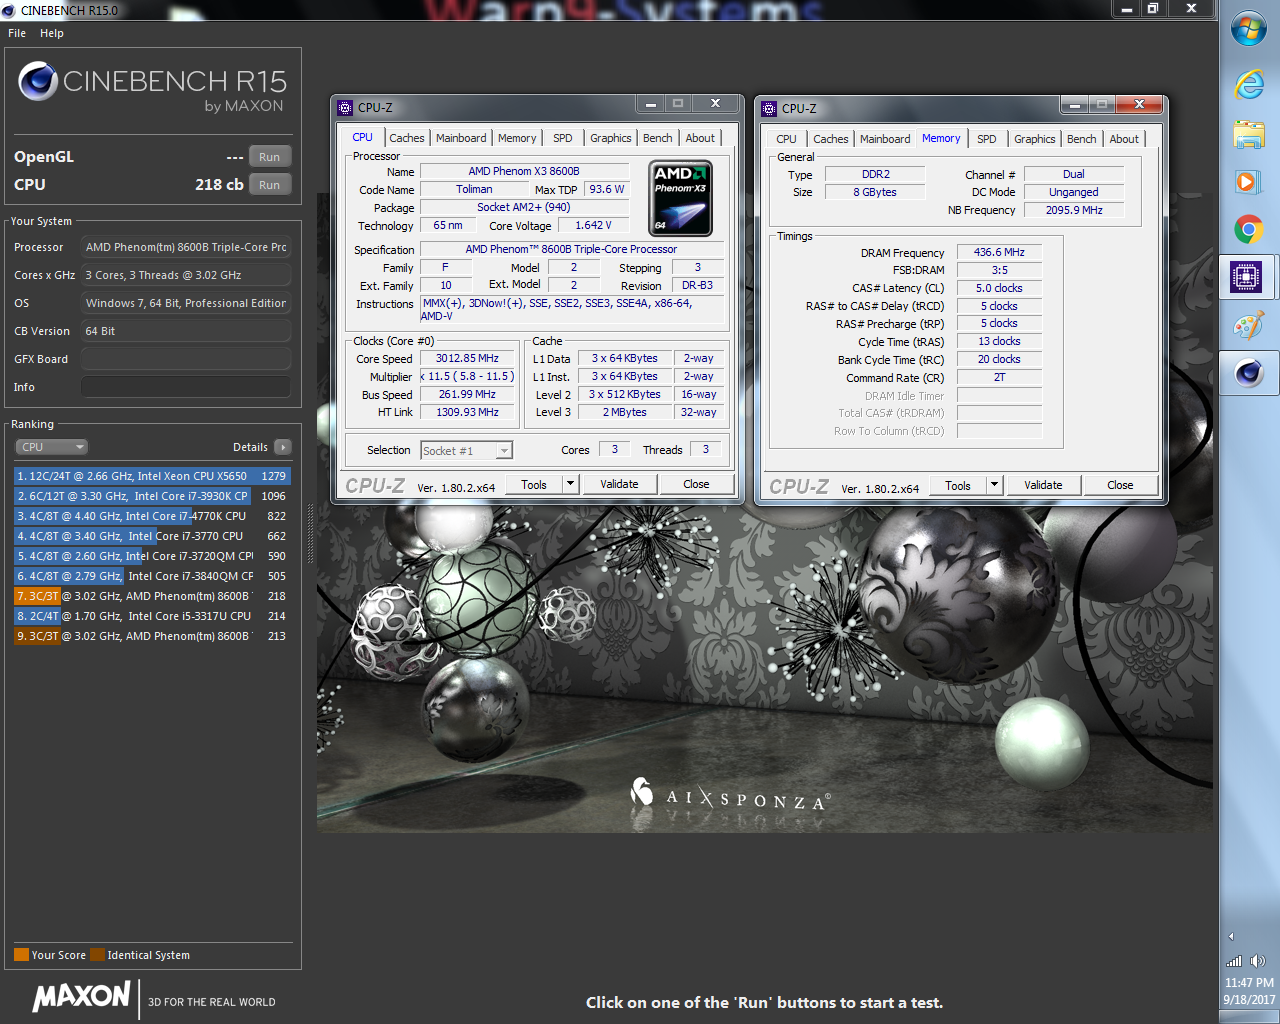Switch to Bench tab in left CPU-Z
The height and width of the screenshot is (1024, 1280).
click(658, 138)
